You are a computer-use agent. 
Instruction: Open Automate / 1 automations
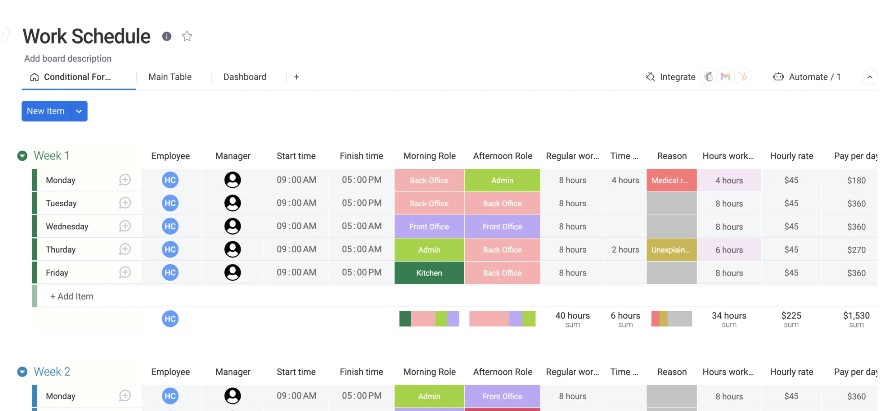coord(807,77)
